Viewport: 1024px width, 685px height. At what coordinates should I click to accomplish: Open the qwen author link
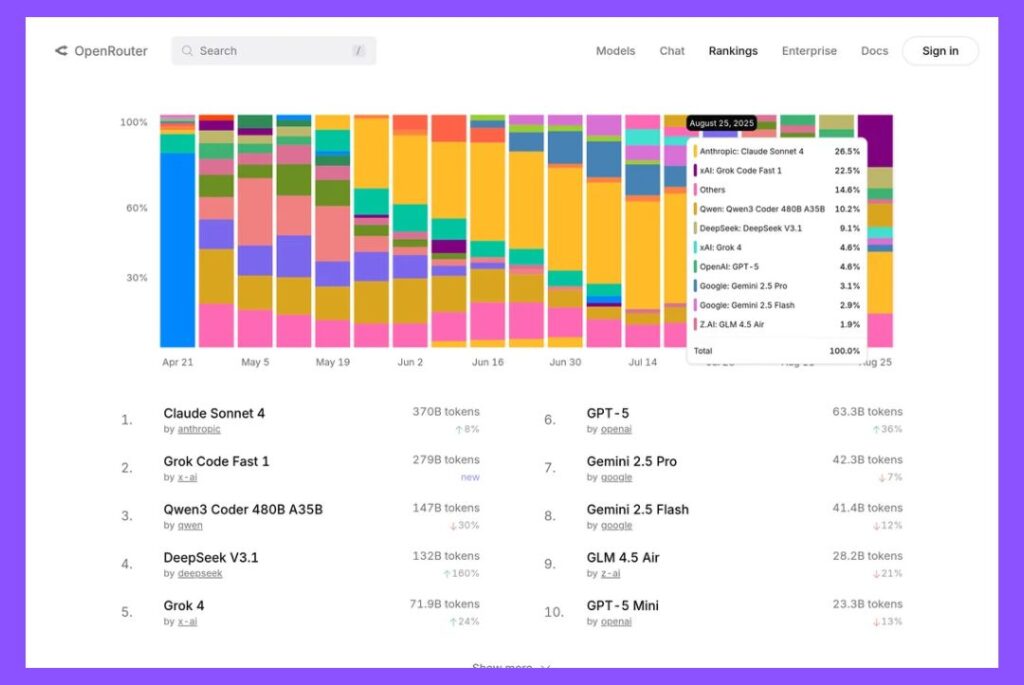pyautogui.click(x=190, y=525)
